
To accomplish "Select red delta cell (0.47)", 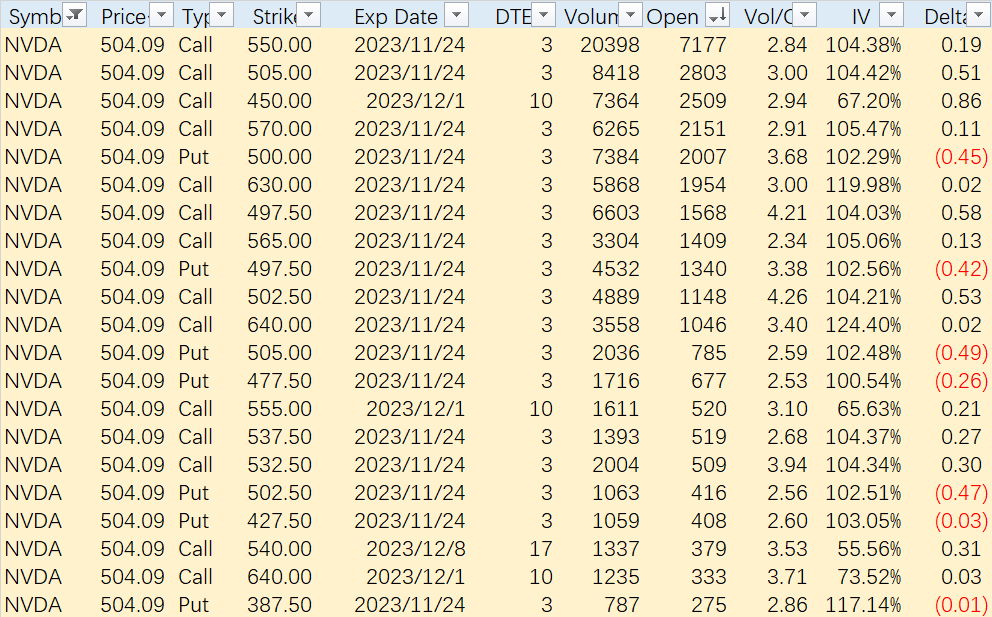I will (x=961, y=492).
